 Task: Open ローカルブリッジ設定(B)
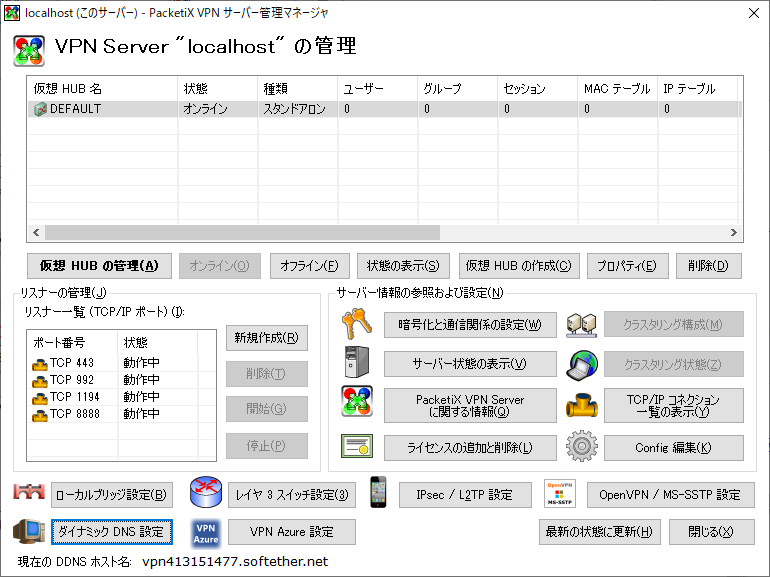coord(111,495)
